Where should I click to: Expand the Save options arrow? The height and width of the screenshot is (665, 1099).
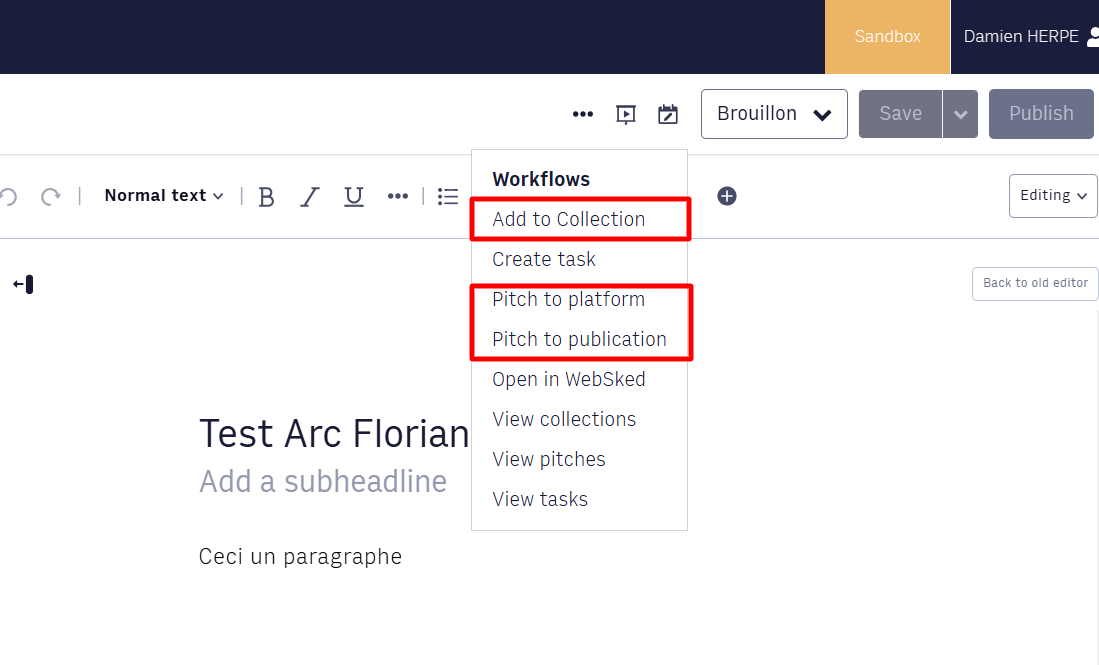(960, 114)
